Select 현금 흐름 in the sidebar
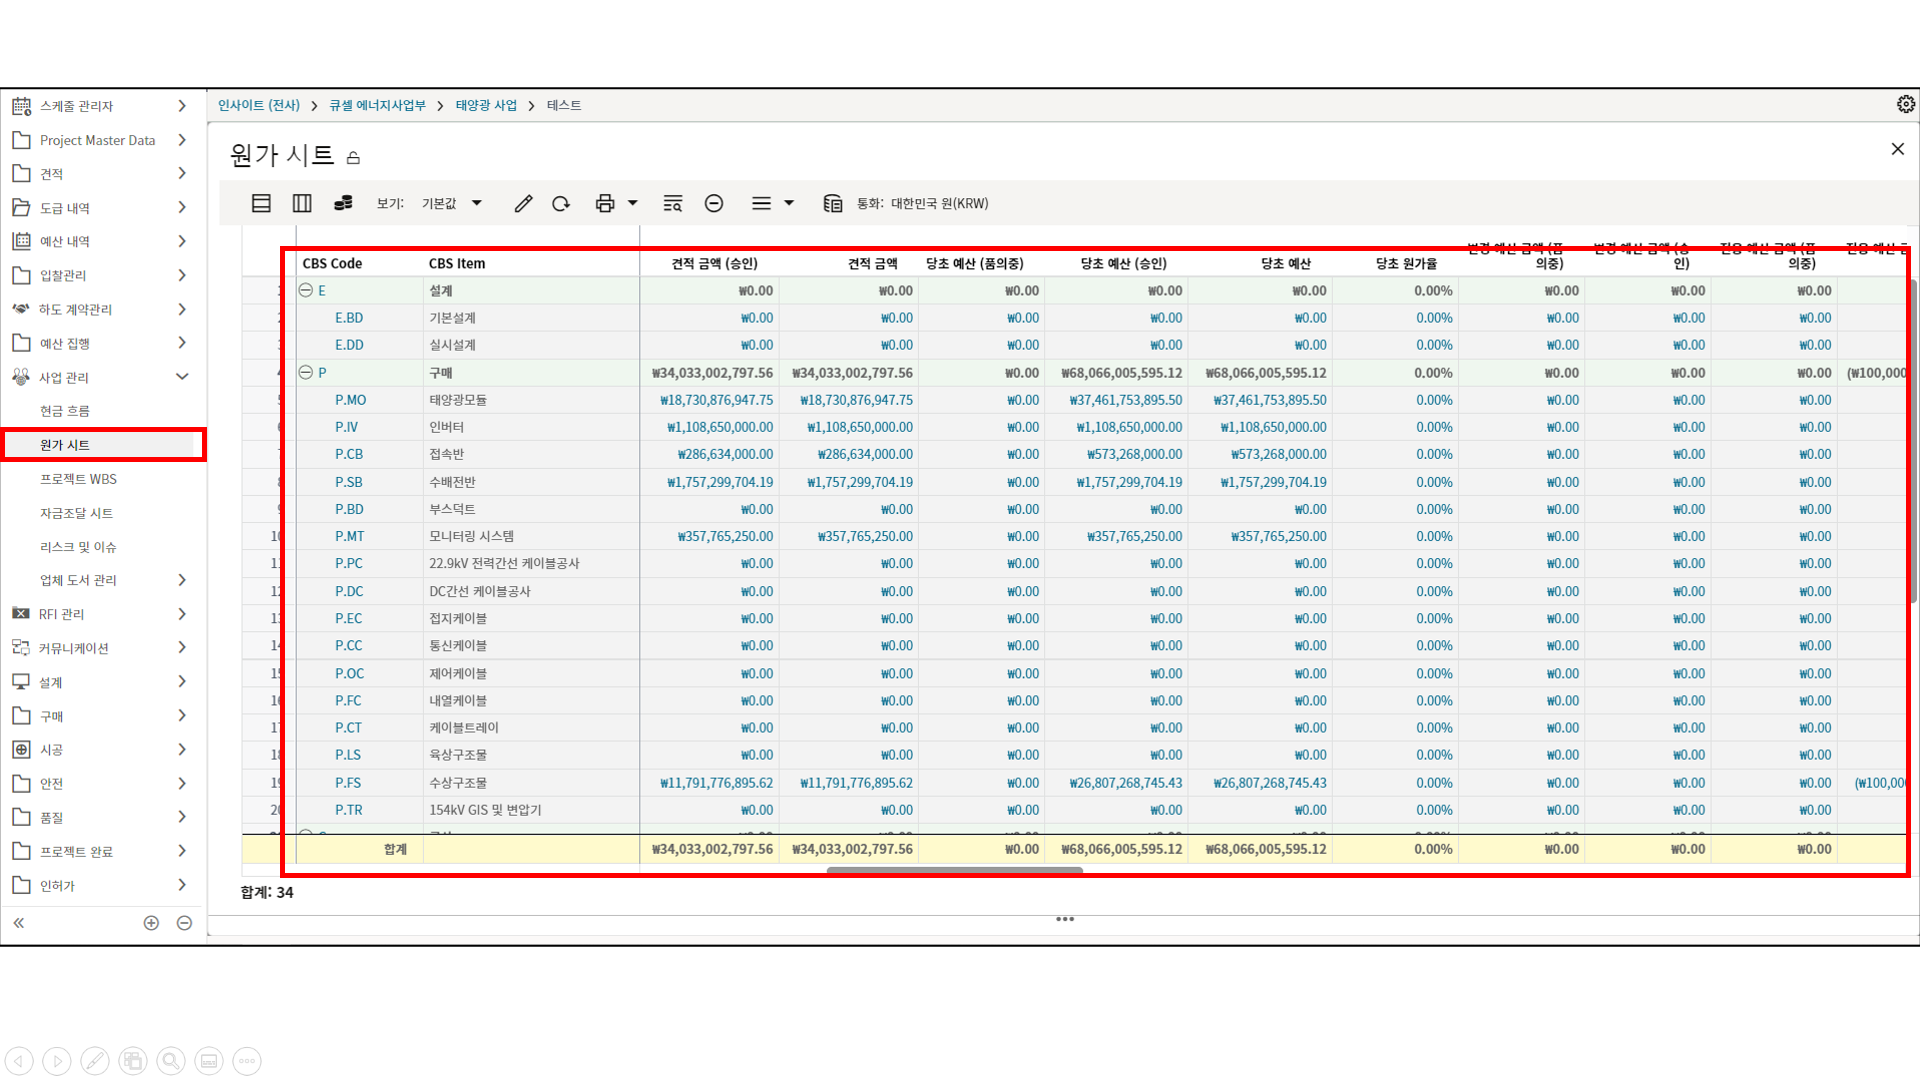The height and width of the screenshot is (1080, 1920). tap(65, 411)
